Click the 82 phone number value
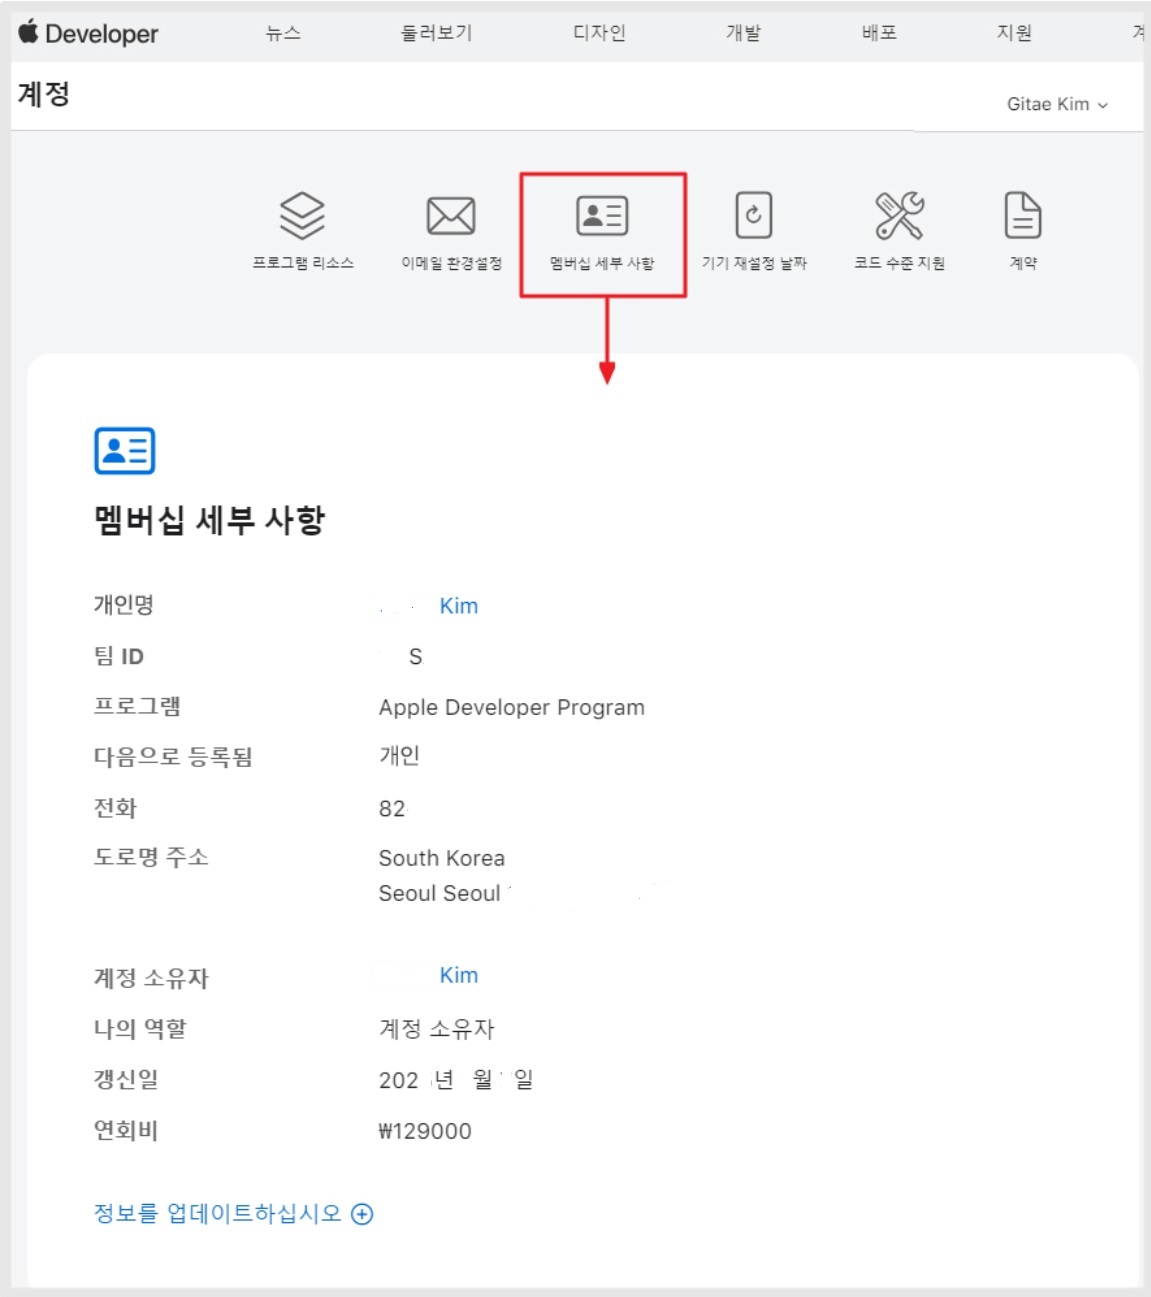Screen dimensions: 1151x1297 [392, 808]
